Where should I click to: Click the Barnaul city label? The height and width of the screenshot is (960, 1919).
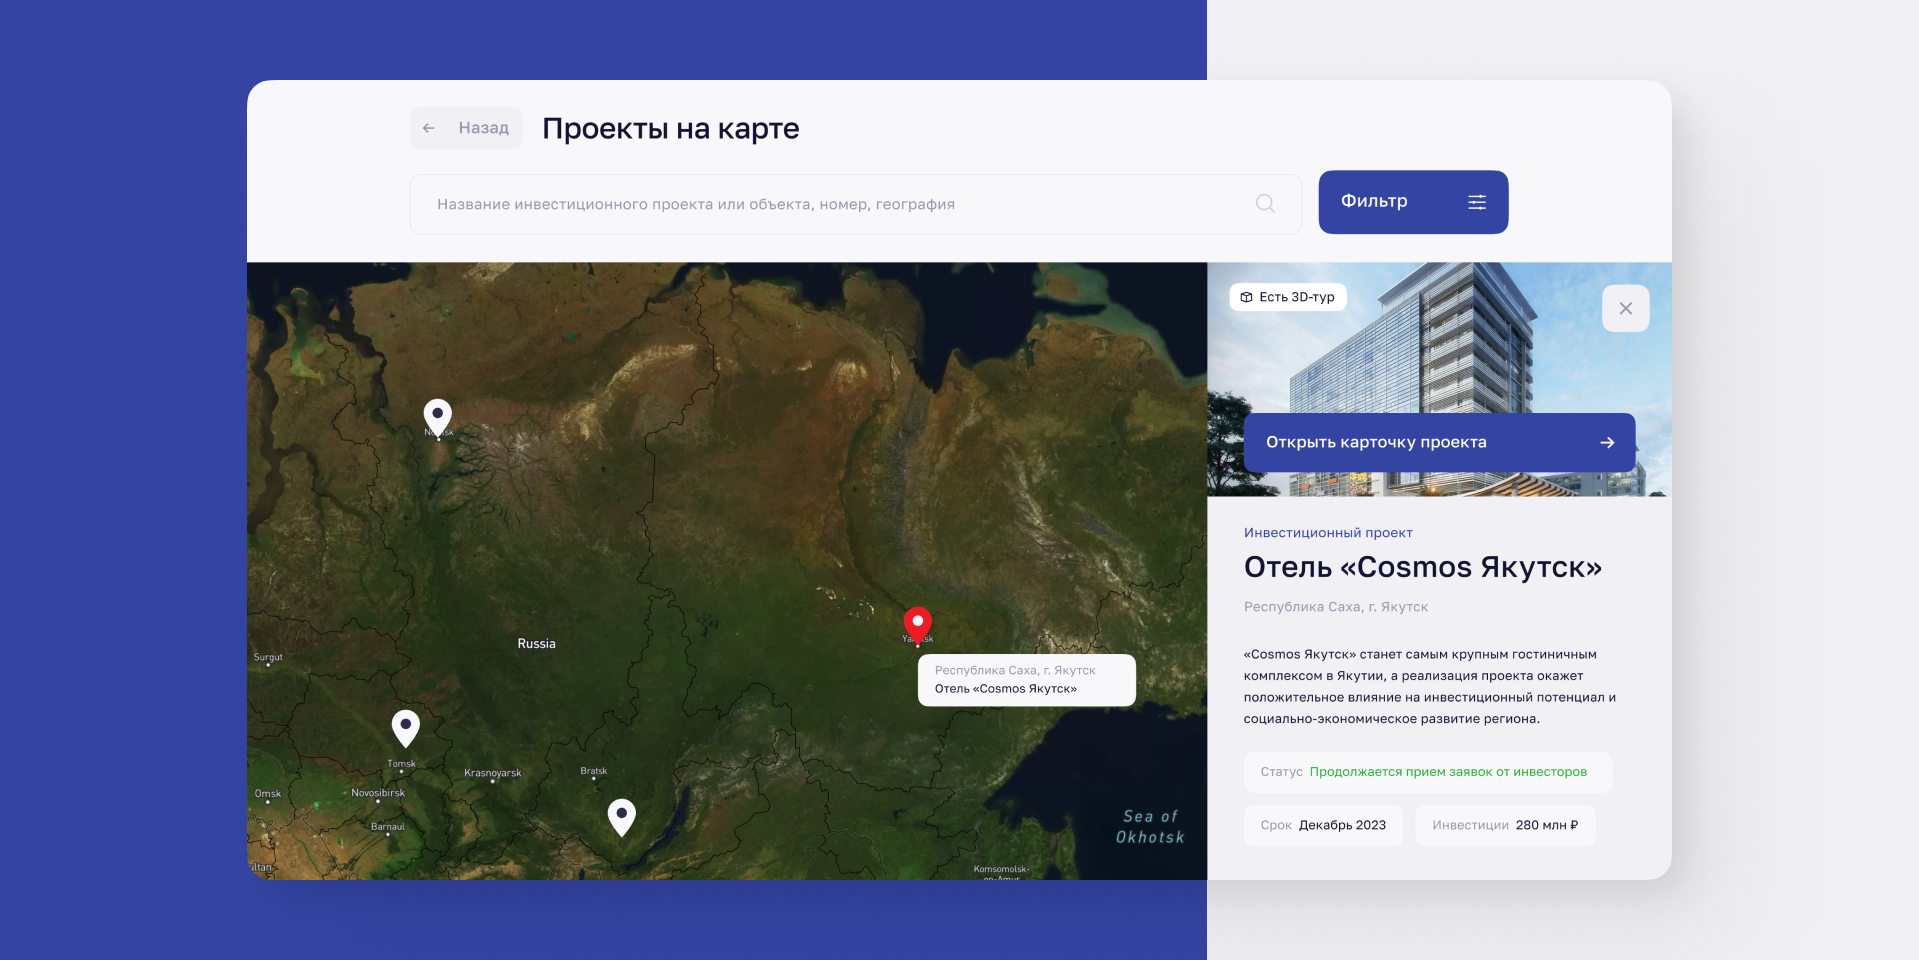click(388, 827)
